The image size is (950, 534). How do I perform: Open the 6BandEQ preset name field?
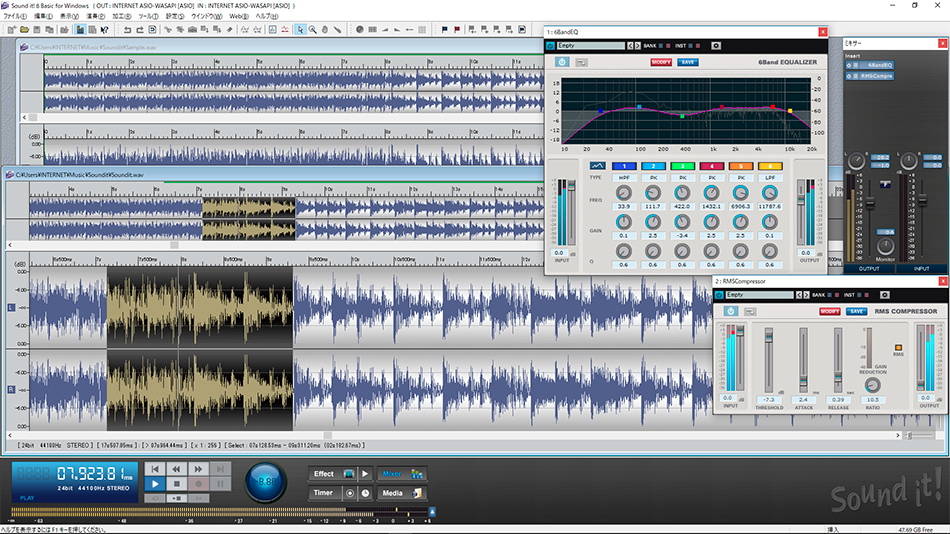(x=590, y=45)
